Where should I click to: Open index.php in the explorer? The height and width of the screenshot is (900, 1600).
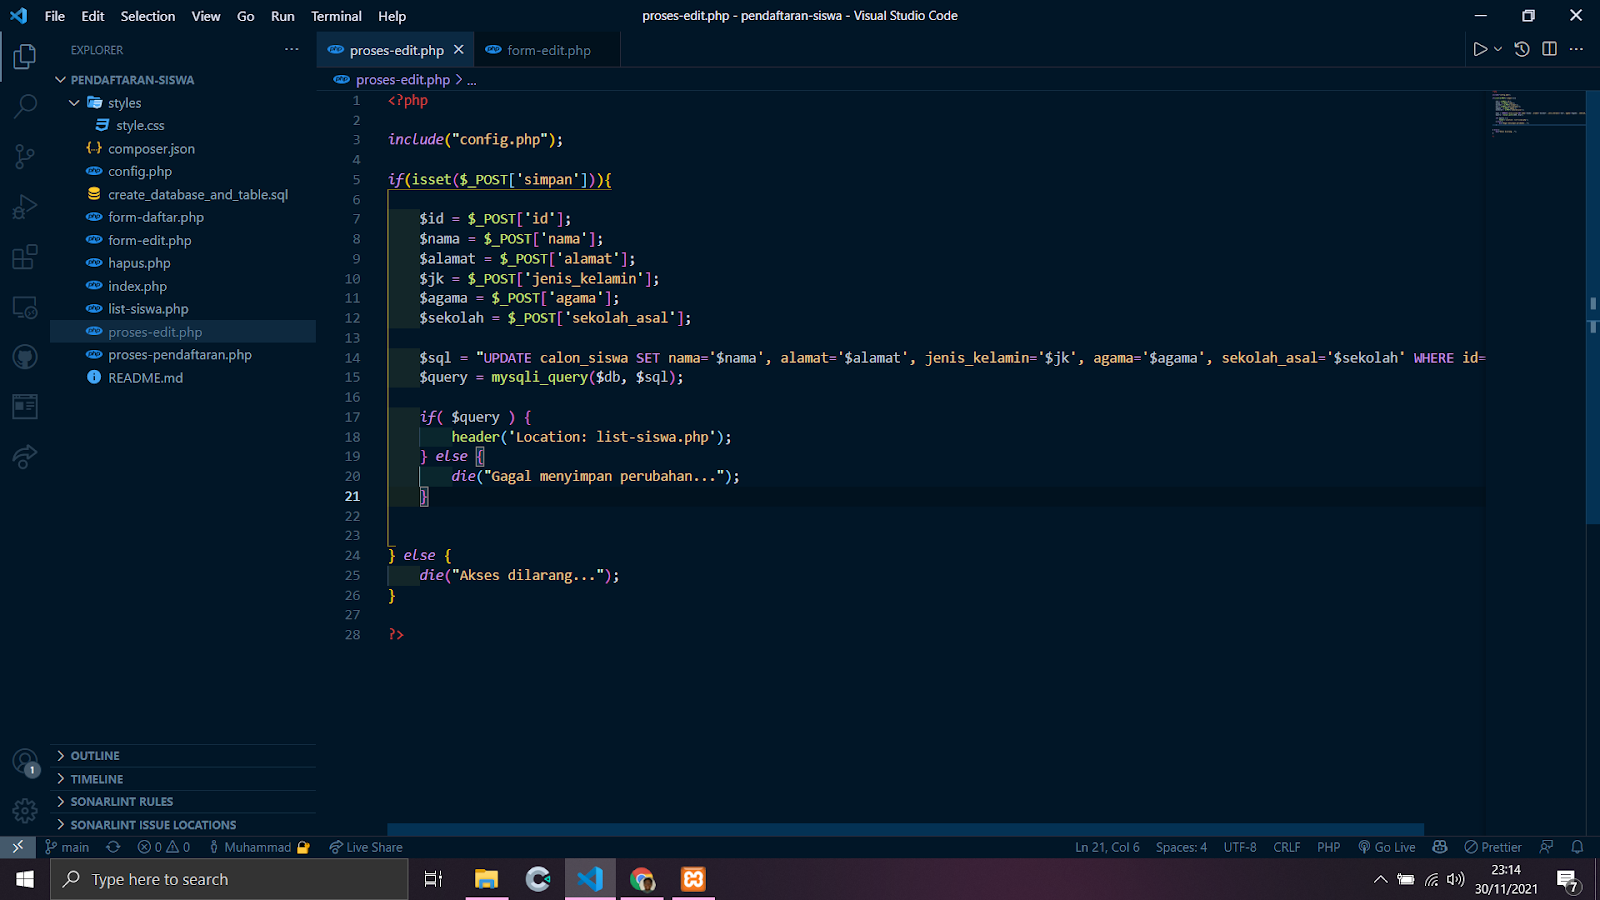(183, 286)
